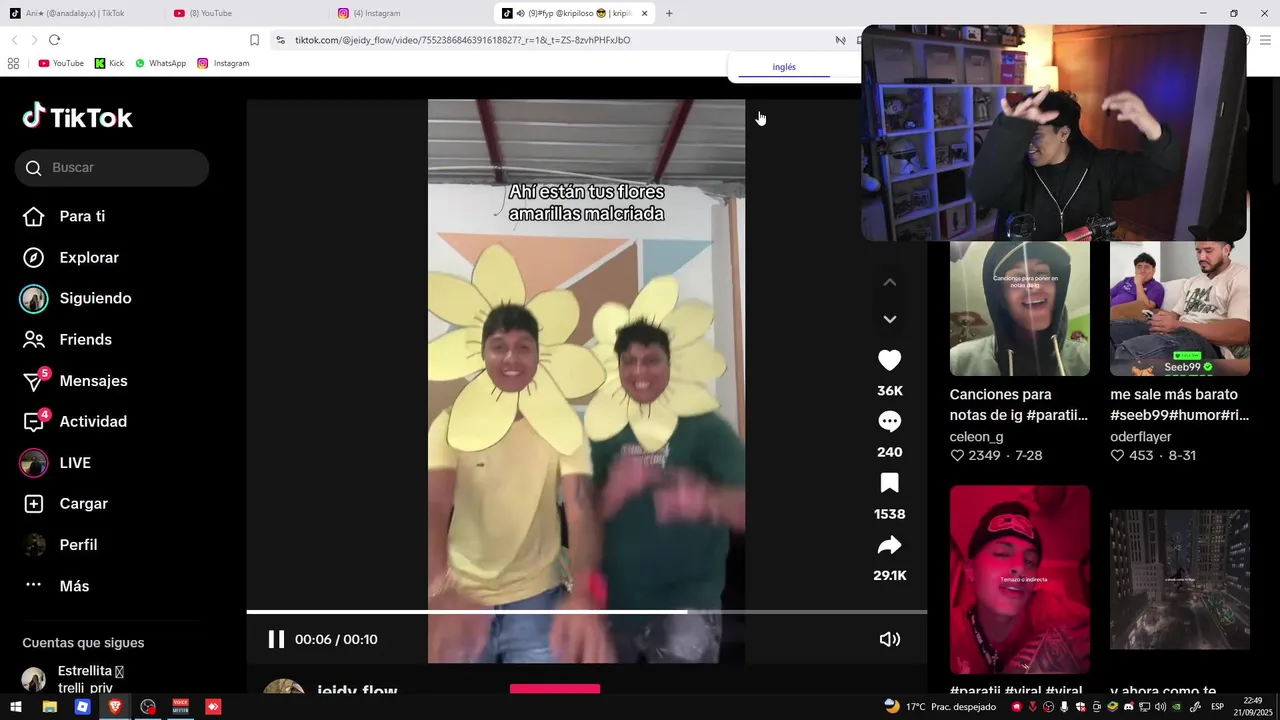Image resolution: width=1280 pixels, height=720 pixels.
Task: Go back in browser history
Action: tap(14, 40)
